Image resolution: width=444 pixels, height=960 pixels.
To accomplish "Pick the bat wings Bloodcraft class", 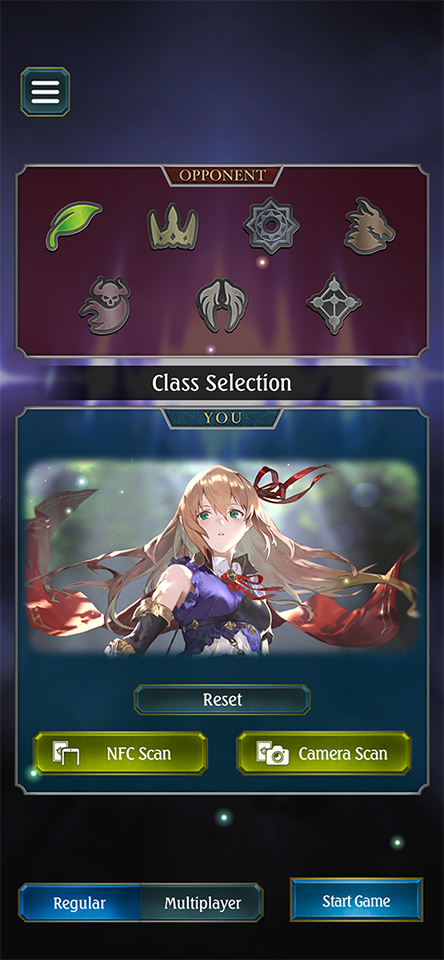I will (x=222, y=305).
